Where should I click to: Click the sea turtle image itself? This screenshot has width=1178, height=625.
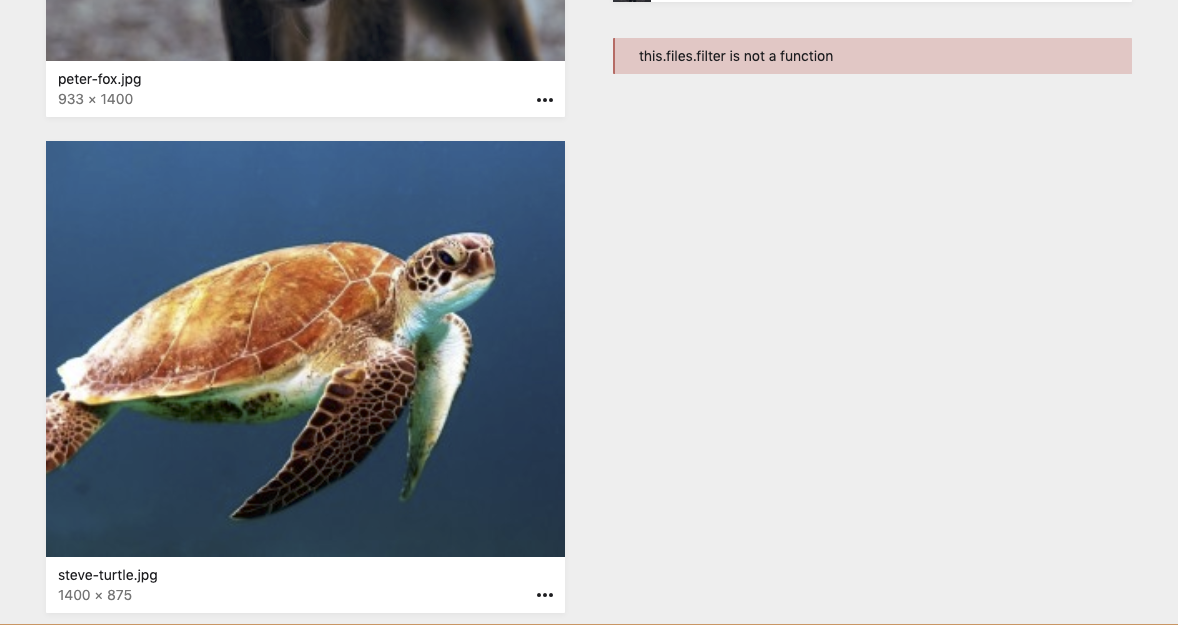click(305, 349)
